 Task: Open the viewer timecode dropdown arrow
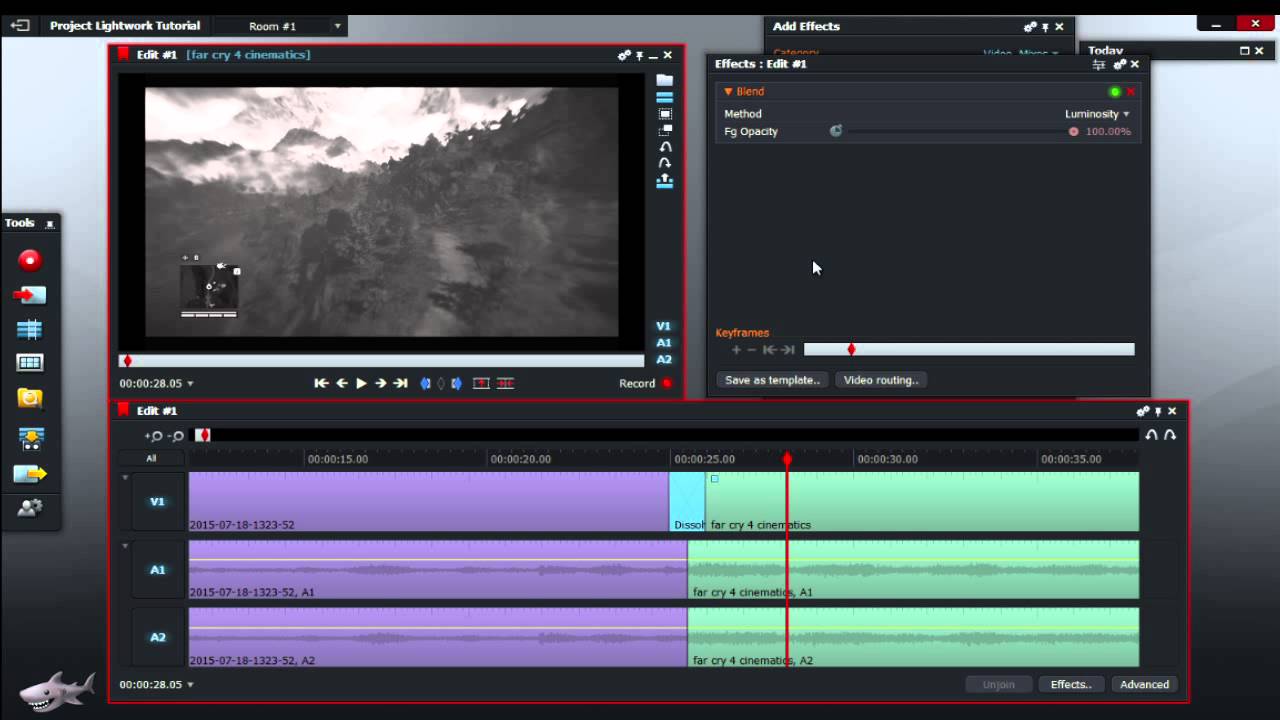[x=190, y=384]
